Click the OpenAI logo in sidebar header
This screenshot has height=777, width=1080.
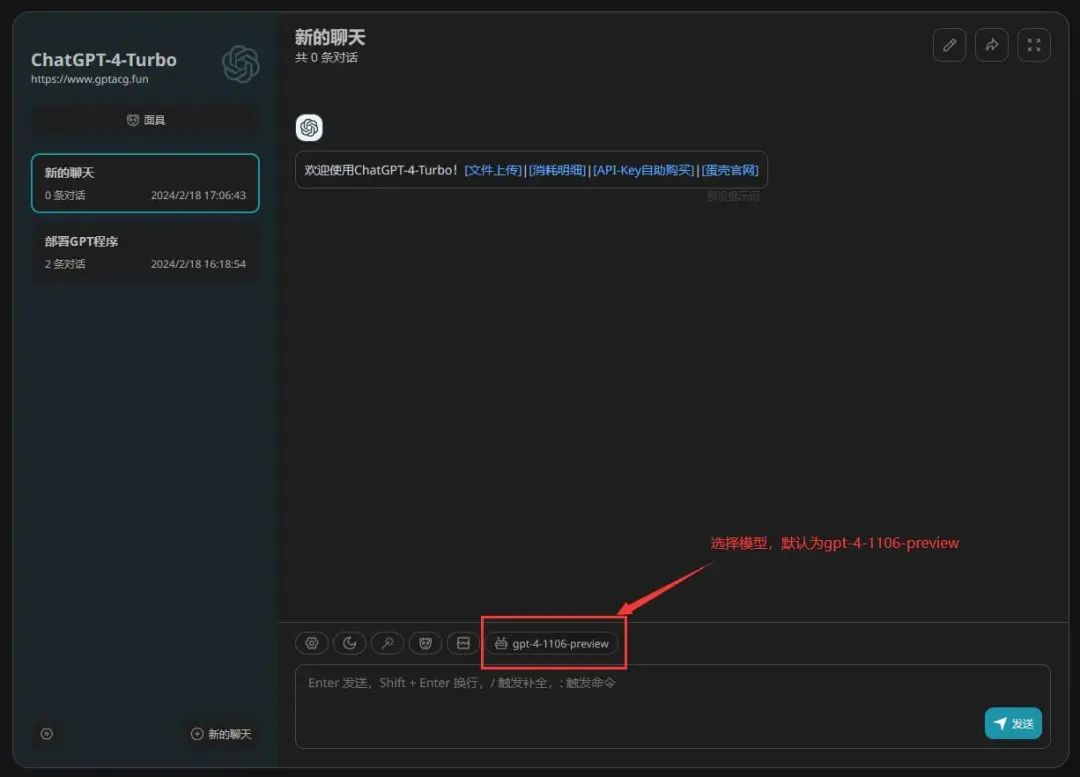[240, 64]
